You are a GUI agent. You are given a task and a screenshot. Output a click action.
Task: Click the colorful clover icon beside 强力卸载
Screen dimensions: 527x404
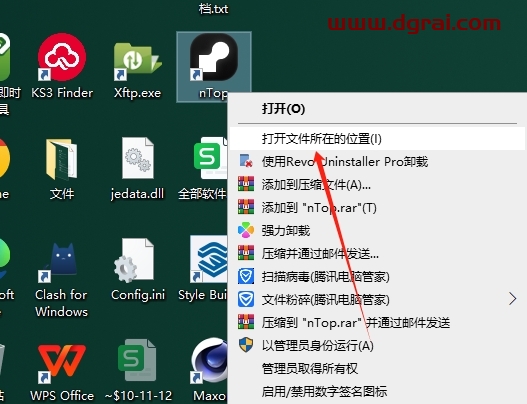pos(246,230)
